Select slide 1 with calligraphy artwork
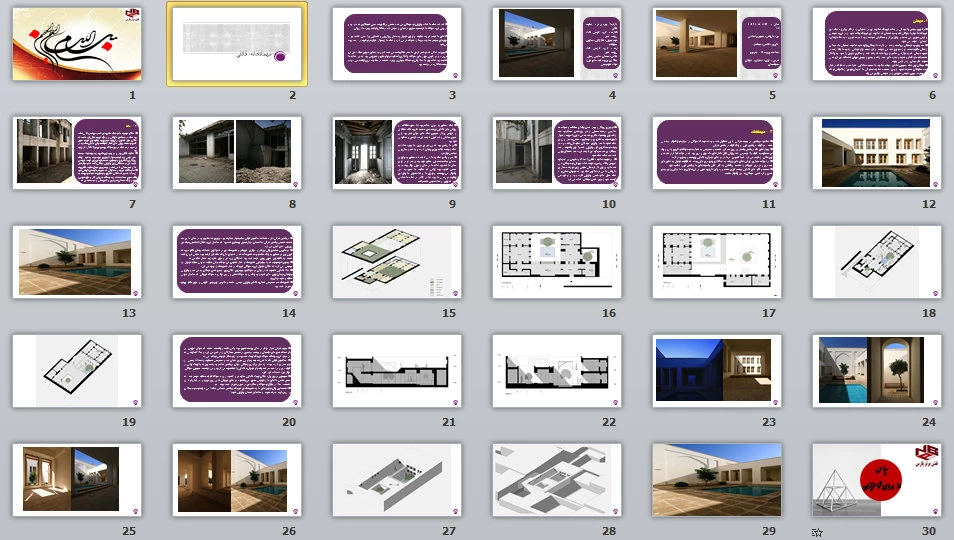 click(77, 44)
